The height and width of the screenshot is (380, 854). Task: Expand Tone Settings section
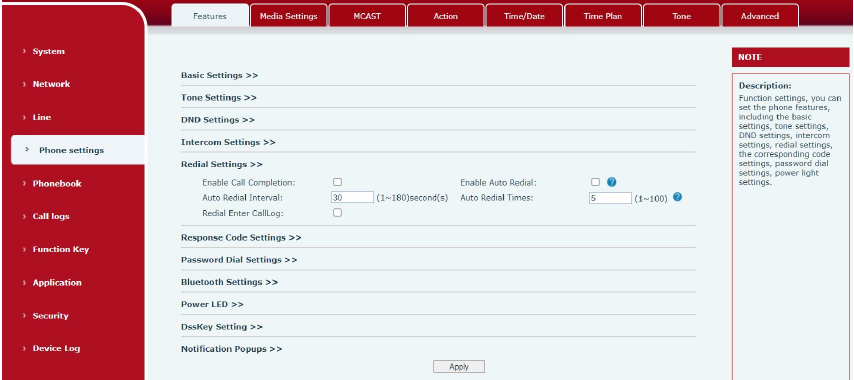point(219,97)
